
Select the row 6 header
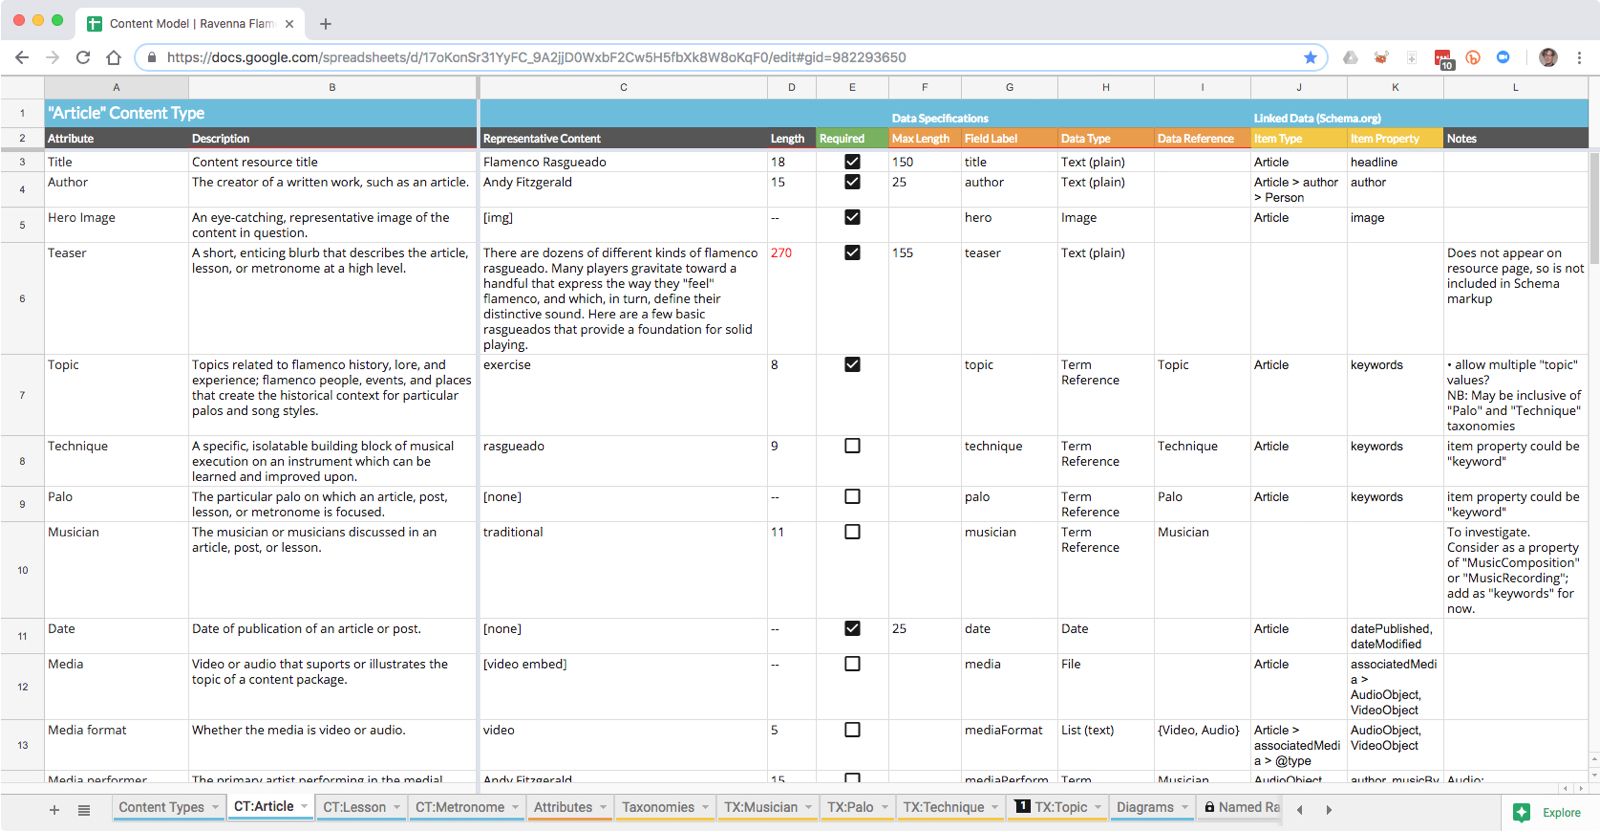click(x=22, y=299)
